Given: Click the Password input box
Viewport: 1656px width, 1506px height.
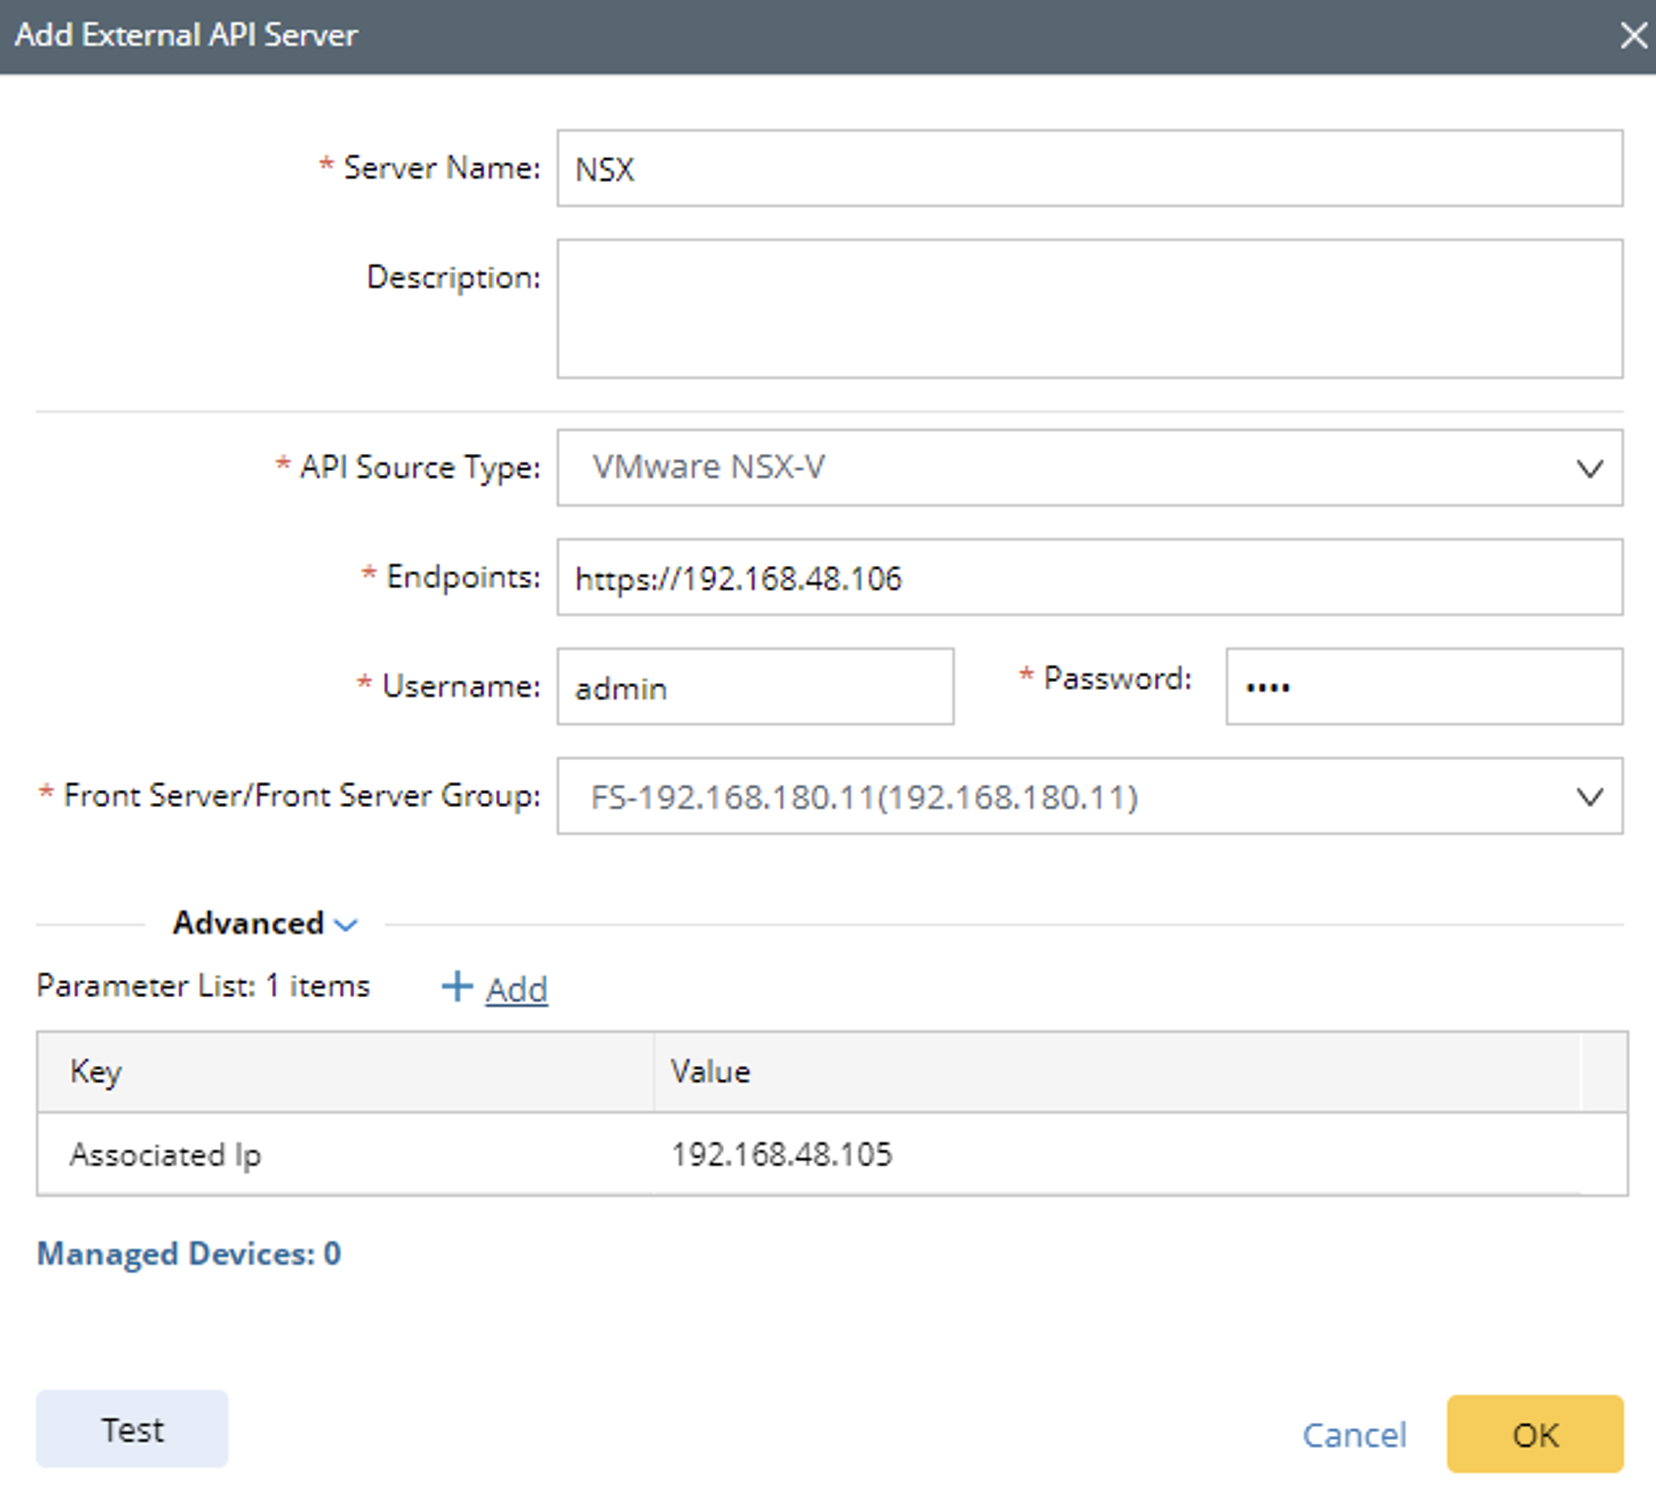Looking at the screenshot, I should (1423, 687).
